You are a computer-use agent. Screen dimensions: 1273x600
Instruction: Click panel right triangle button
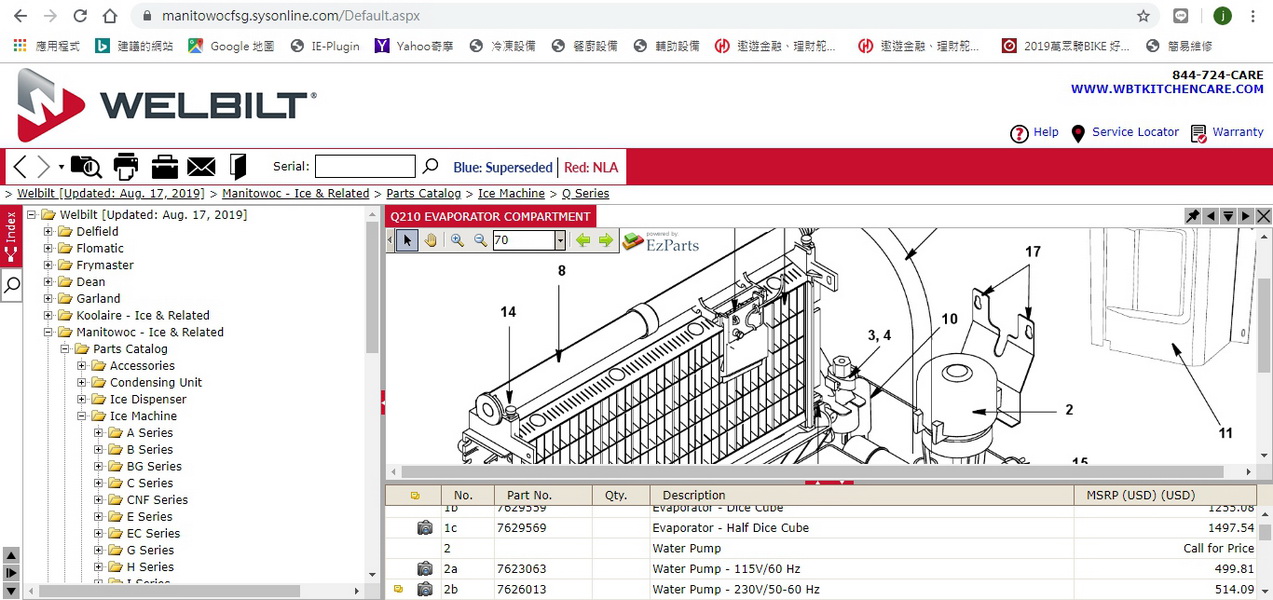click(1245, 216)
